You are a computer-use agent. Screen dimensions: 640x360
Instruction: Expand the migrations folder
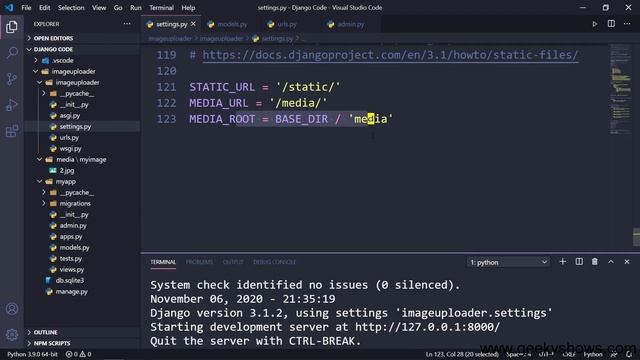coord(75,203)
